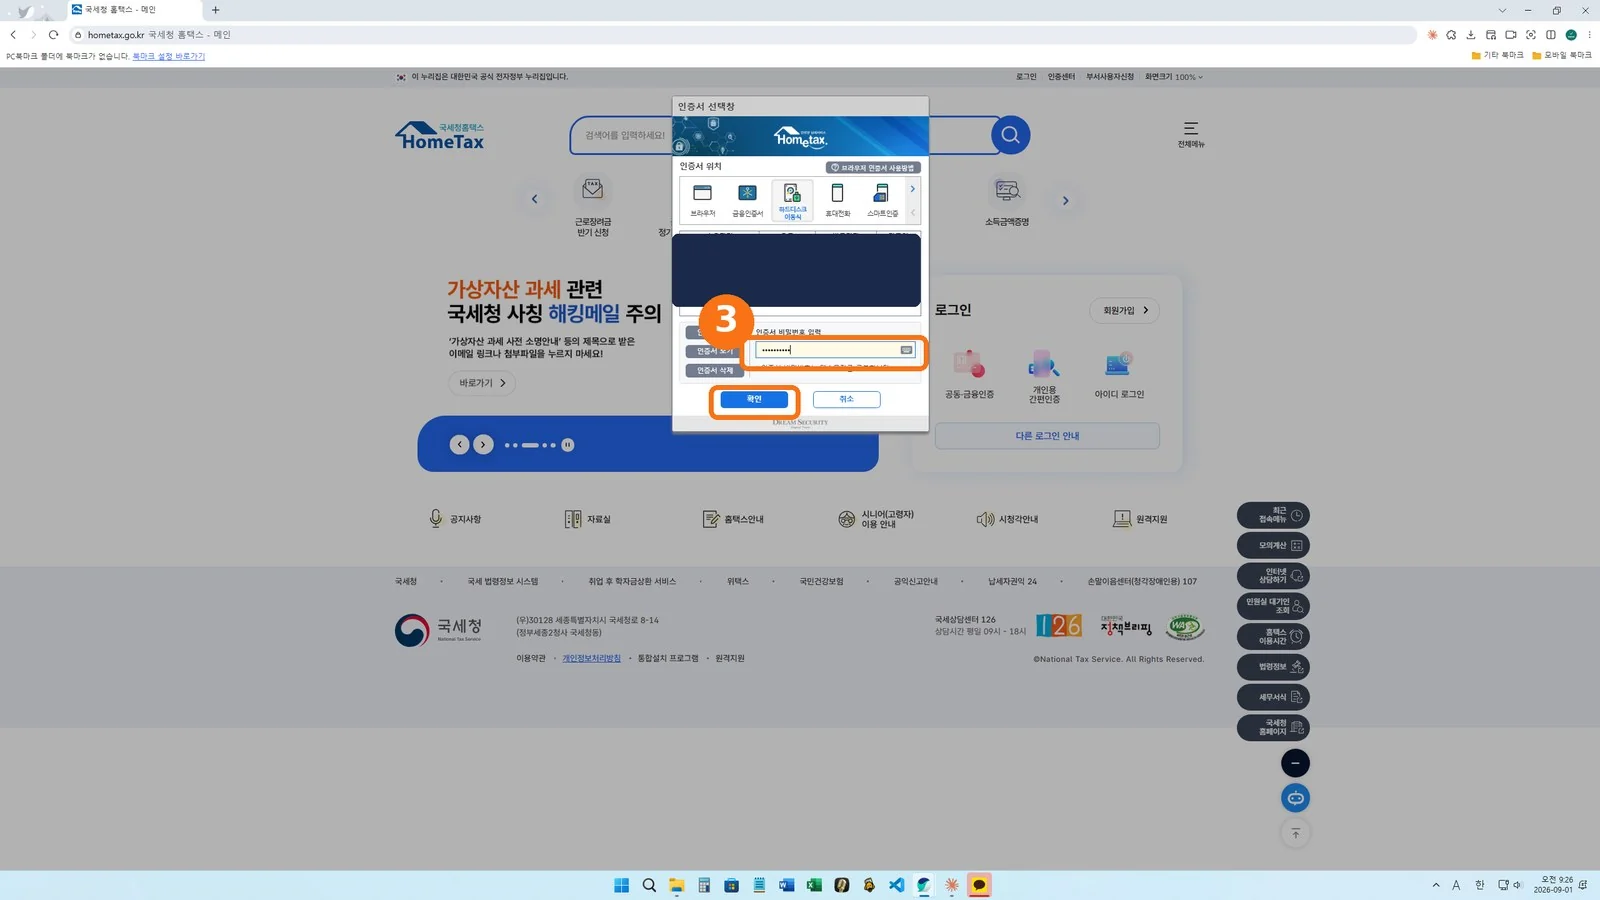
Task: Pause the banner slideshow
Action: (x=568, y=445)
